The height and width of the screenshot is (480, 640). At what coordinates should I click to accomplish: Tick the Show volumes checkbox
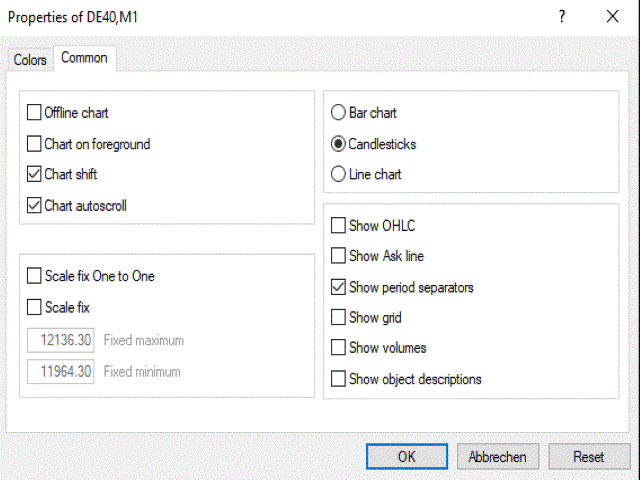point(338,347)
